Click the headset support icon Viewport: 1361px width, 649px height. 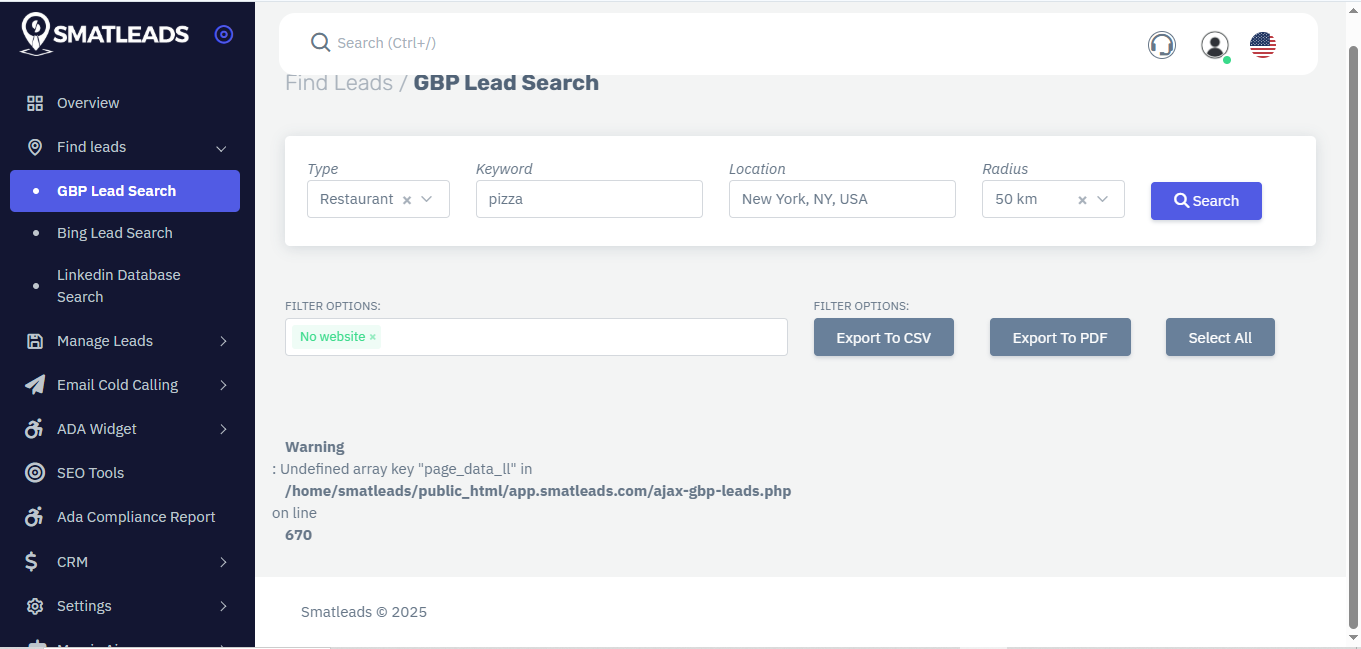click(1161, 45)
